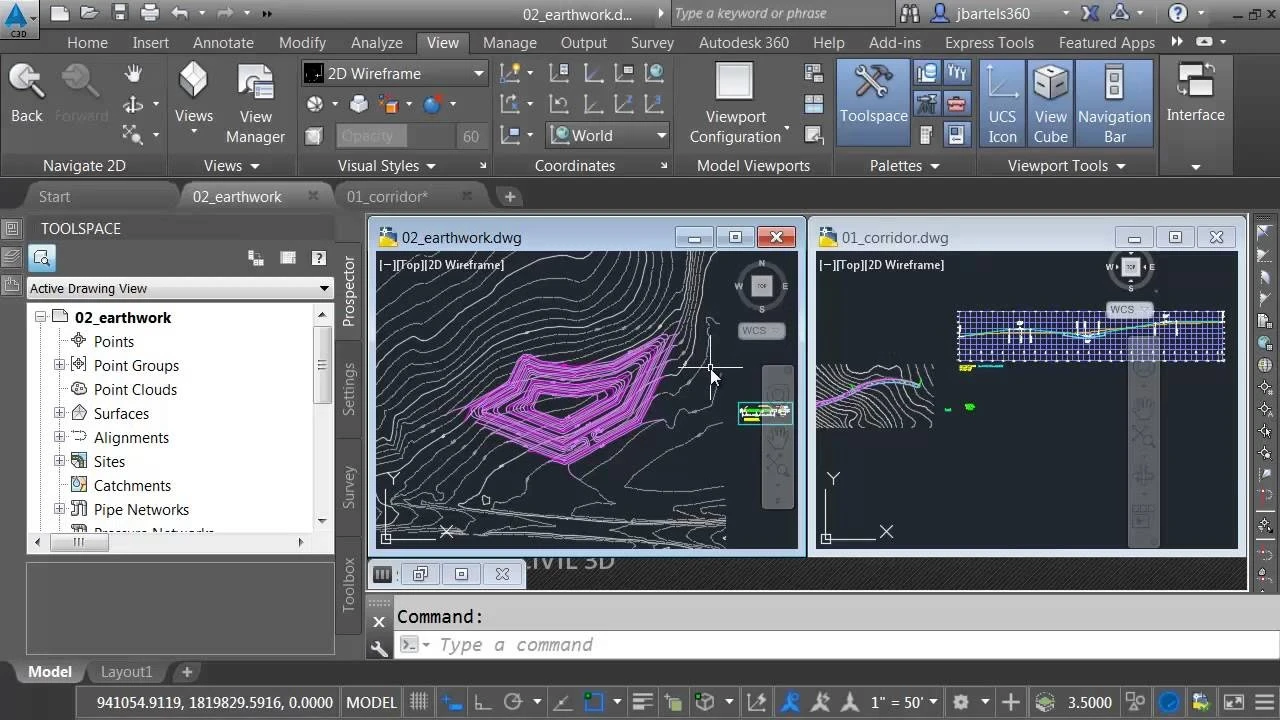Toggle the UCS Icon display
The width and height of the screenshot is (1280, 720).
tap(1002, 103)
